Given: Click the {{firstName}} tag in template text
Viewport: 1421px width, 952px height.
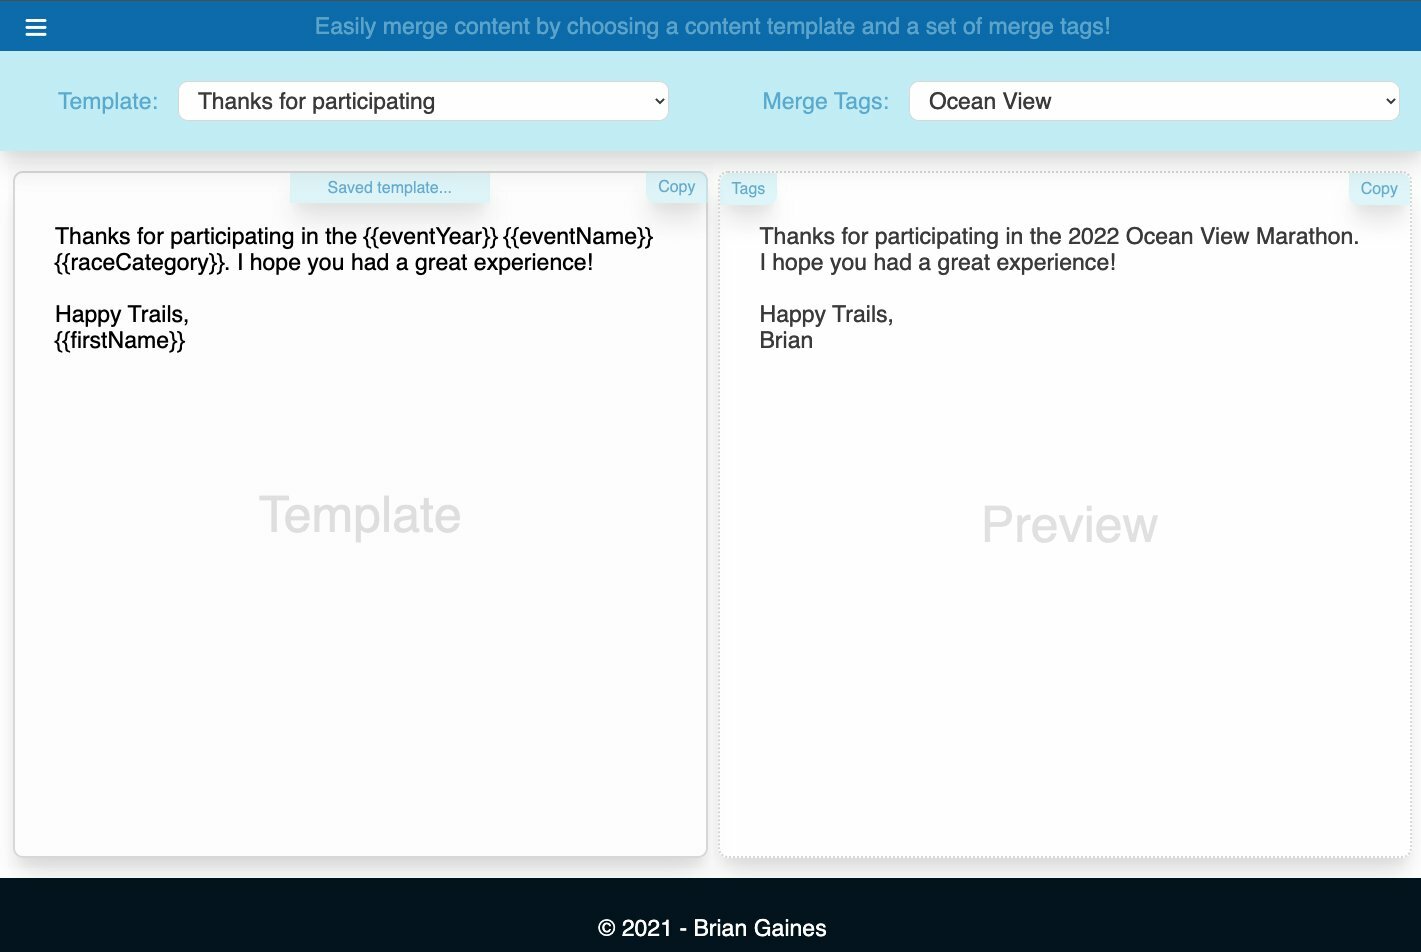Looking at the screenshot, I should 120,340.
